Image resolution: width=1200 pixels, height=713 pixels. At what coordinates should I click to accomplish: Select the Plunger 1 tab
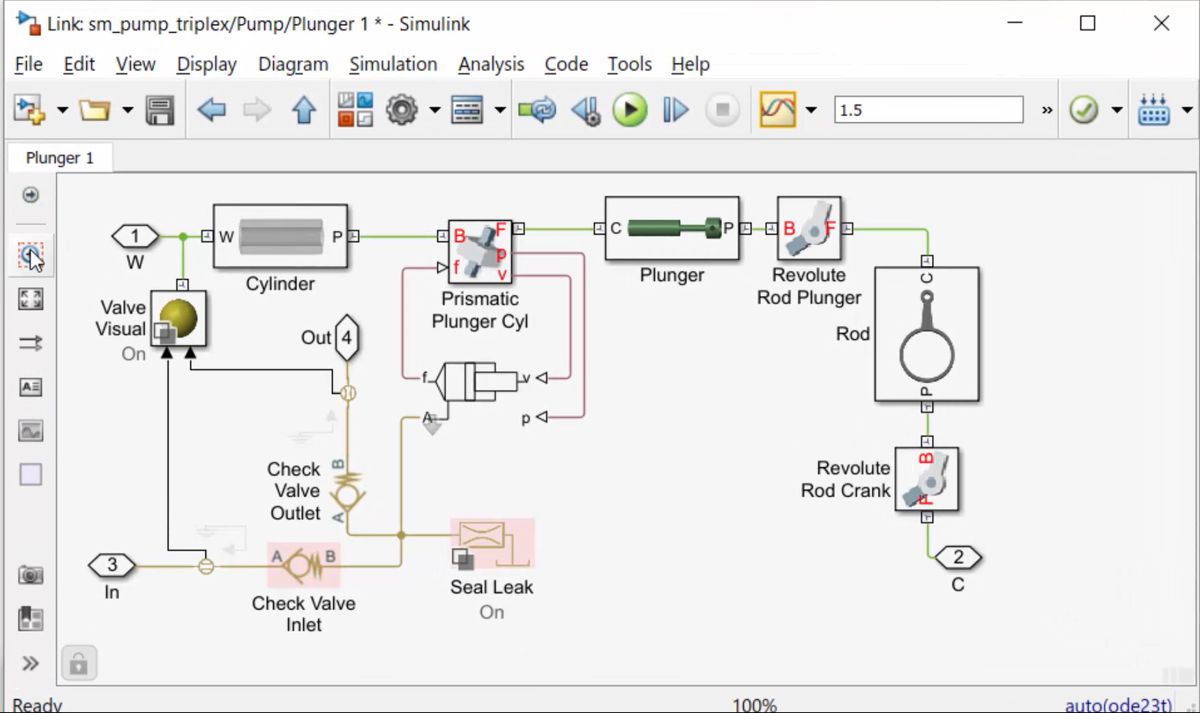pos(60,158)
